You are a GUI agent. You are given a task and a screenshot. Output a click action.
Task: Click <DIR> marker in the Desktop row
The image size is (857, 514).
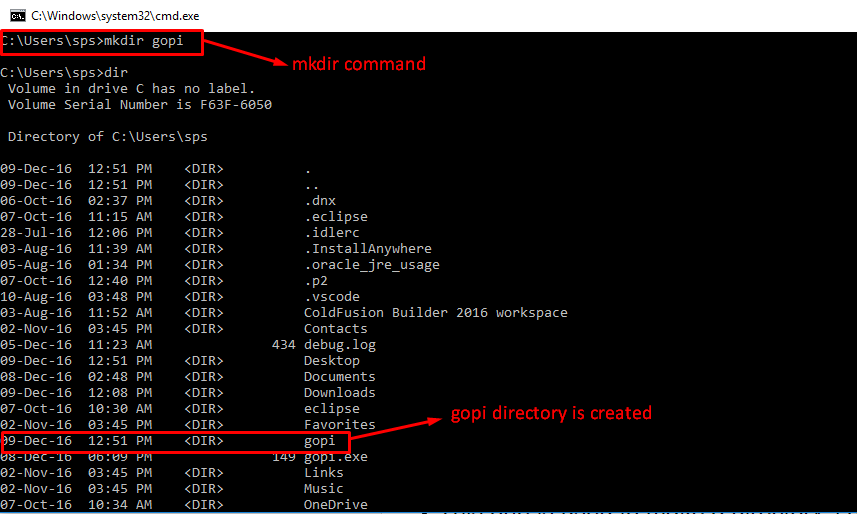click(204, 360)
